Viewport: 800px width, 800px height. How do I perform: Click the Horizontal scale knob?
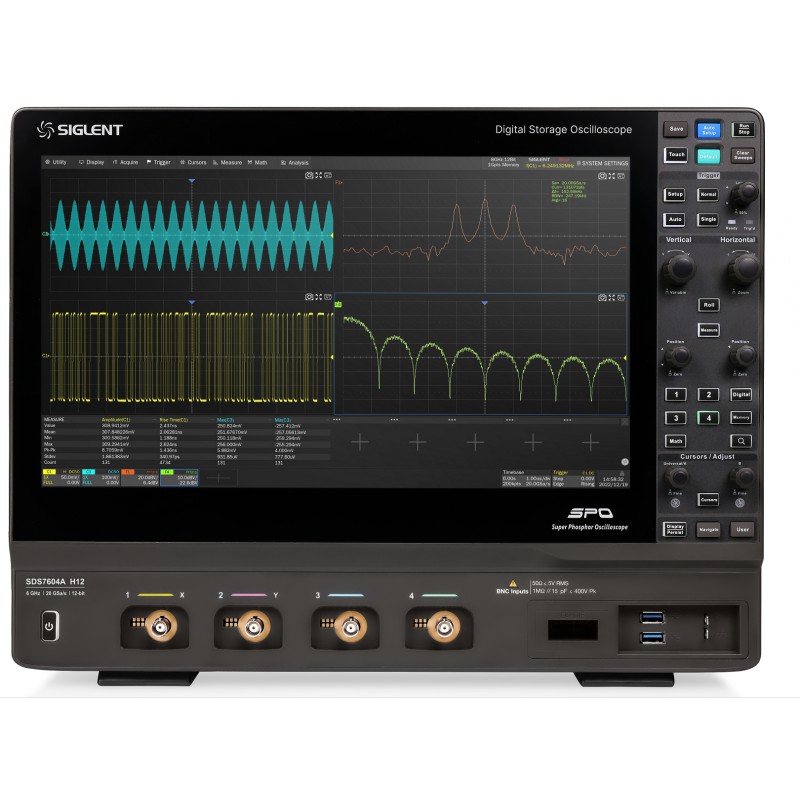744,268
